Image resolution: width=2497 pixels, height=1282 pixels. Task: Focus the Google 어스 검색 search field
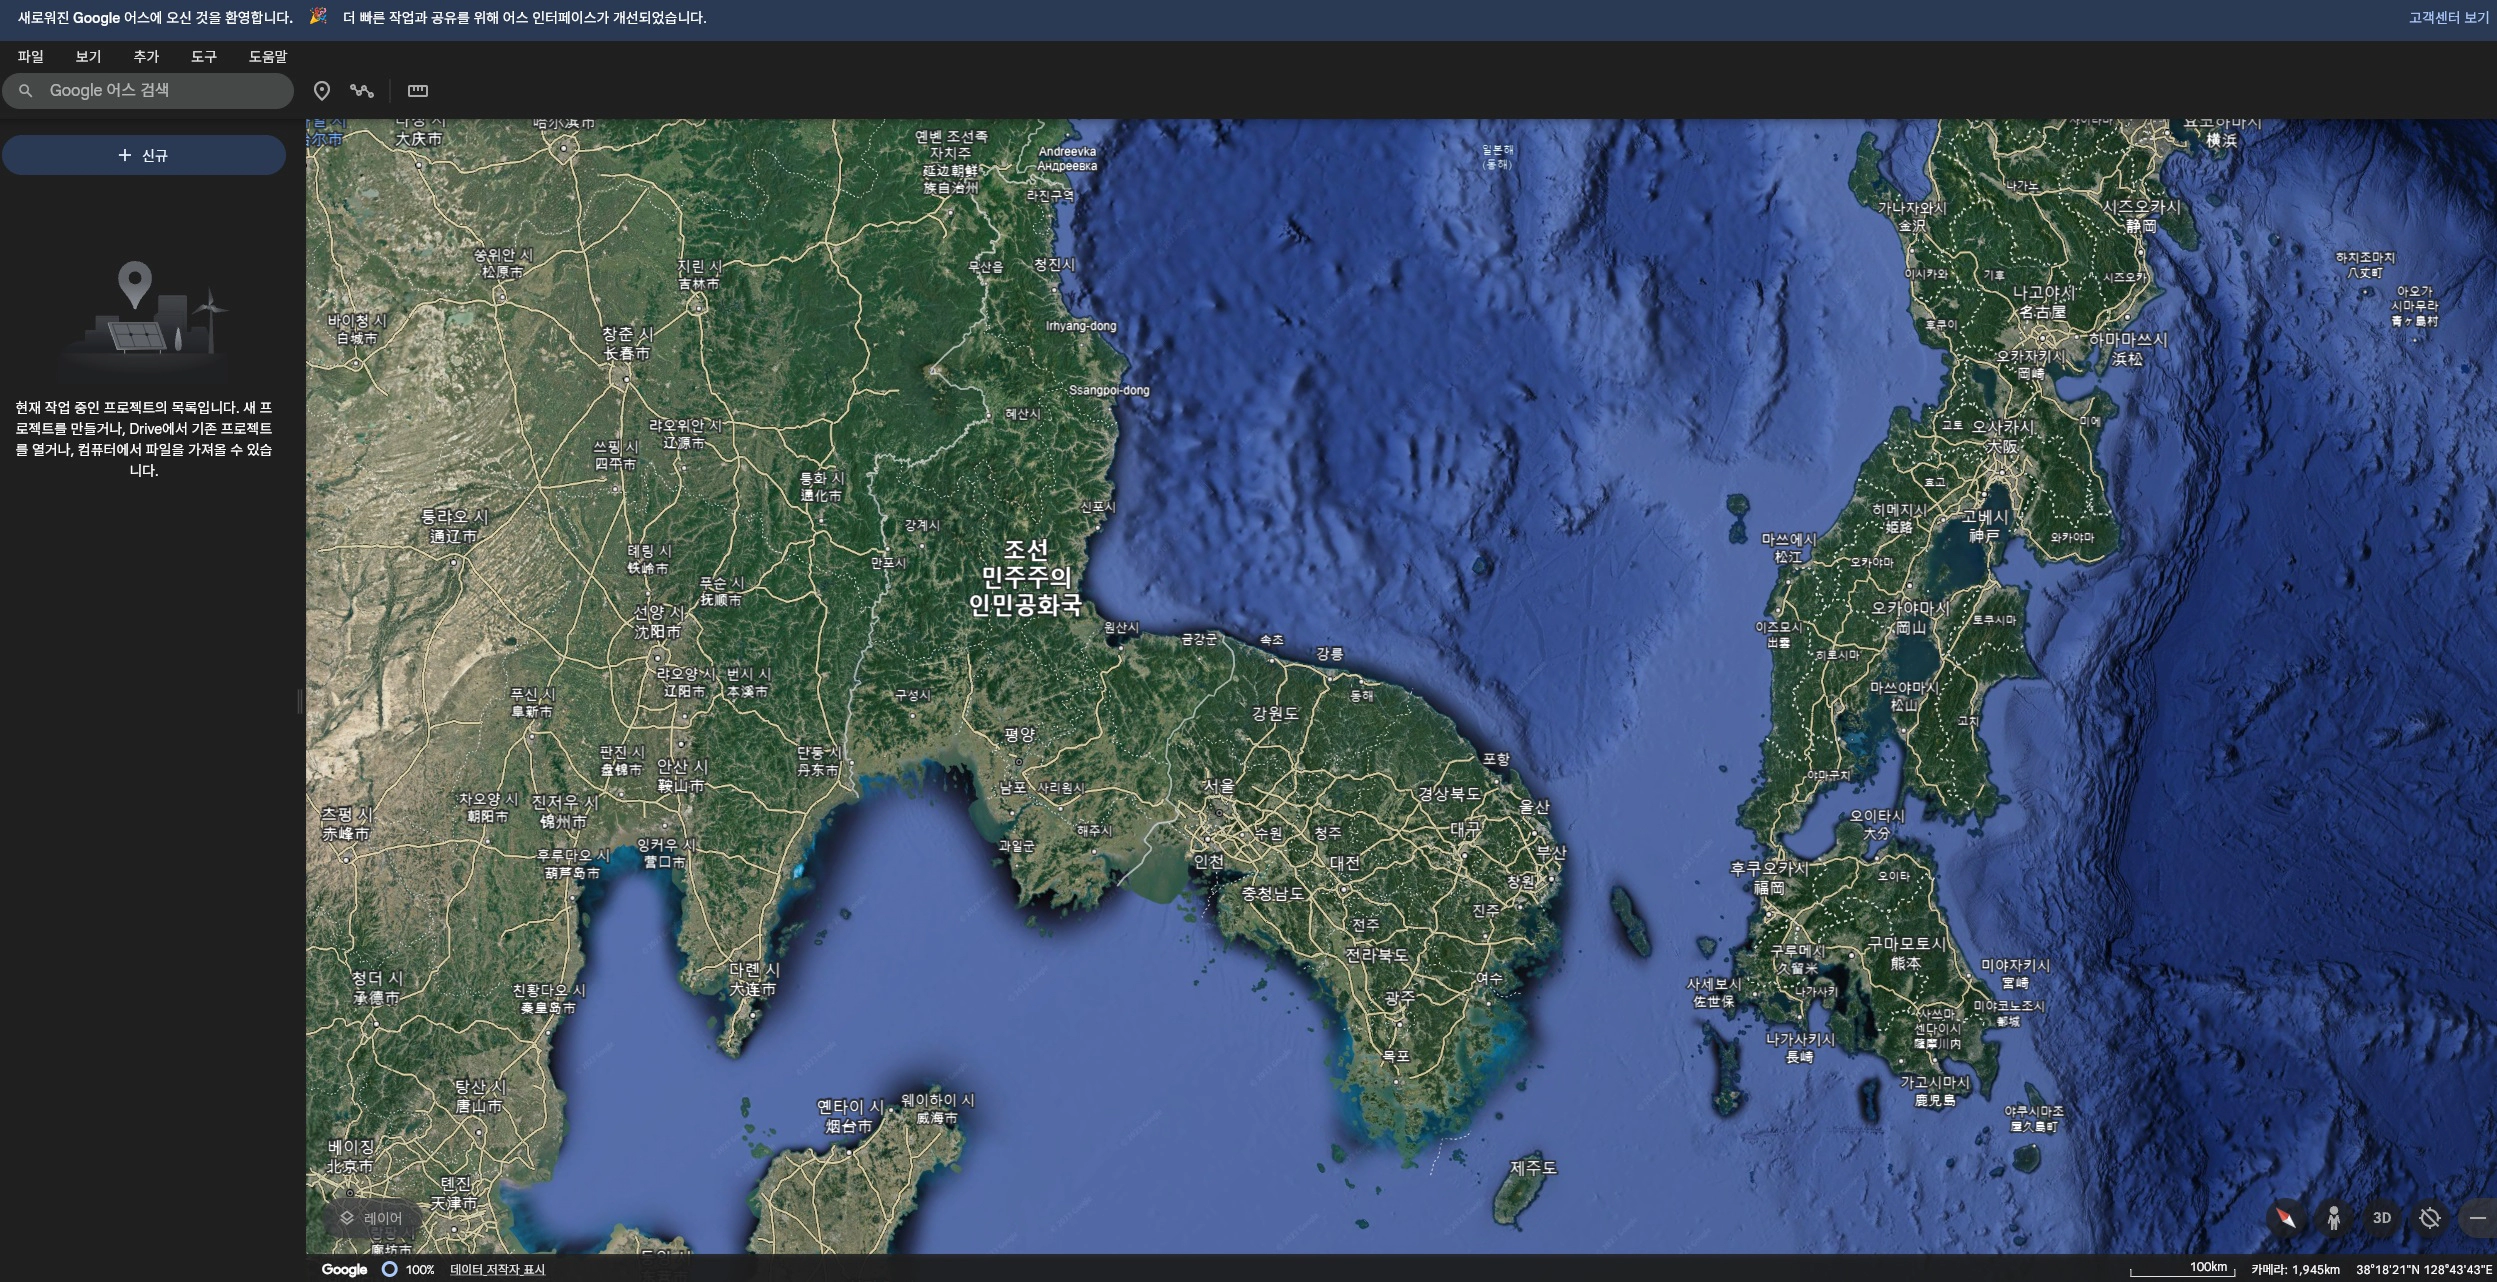[x=160, y=91]
